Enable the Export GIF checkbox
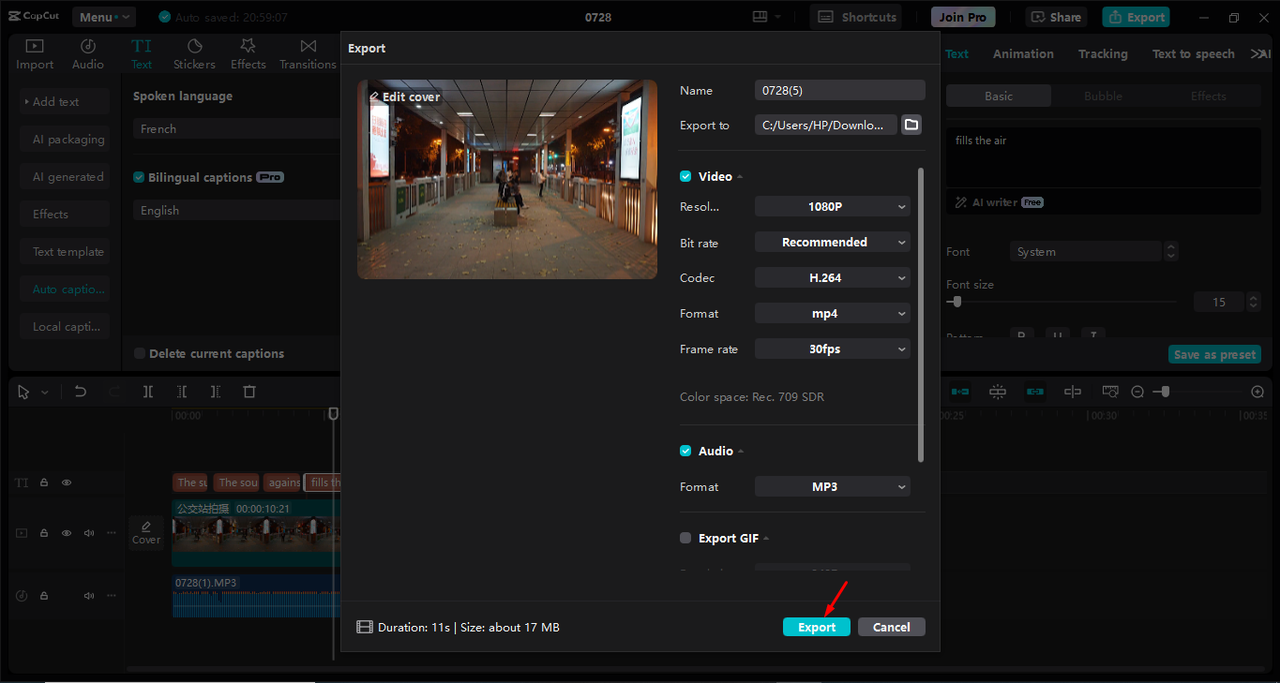The height and width of the screenshot is (683, 1280). [685, 538]
